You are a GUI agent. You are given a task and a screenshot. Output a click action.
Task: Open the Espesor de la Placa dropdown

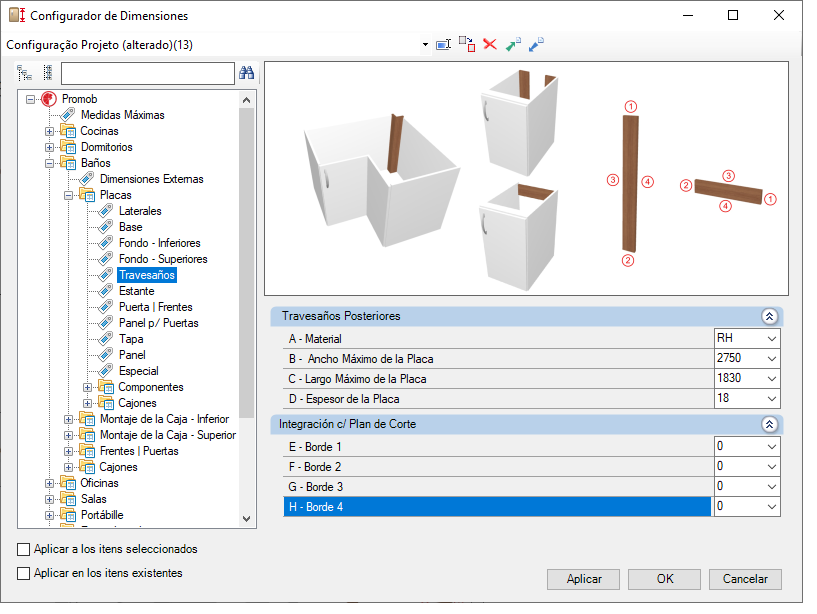click(772, 399)
